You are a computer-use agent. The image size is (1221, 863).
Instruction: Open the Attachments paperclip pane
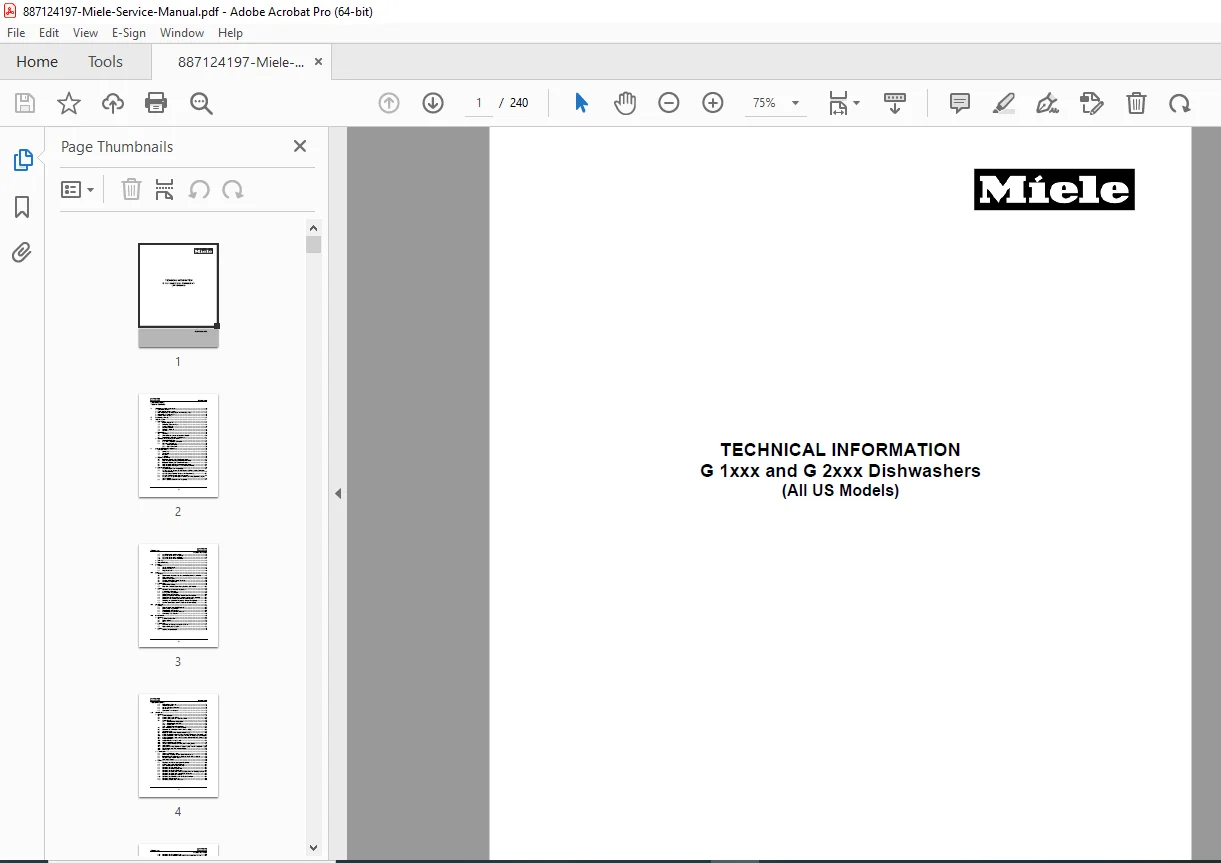click(22, 252)
